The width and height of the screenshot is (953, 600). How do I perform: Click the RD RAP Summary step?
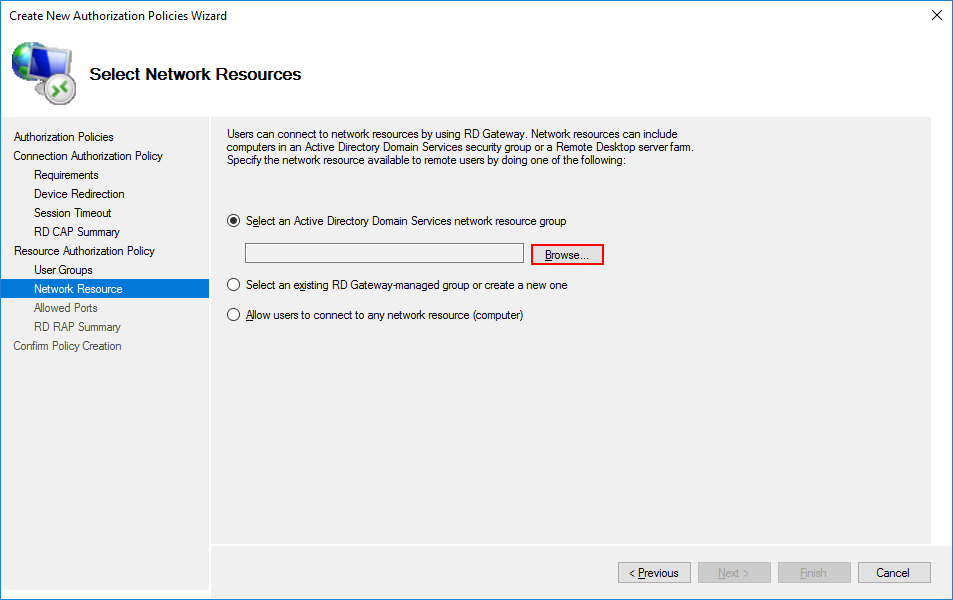pyautogui.click(x=77, y=327)
